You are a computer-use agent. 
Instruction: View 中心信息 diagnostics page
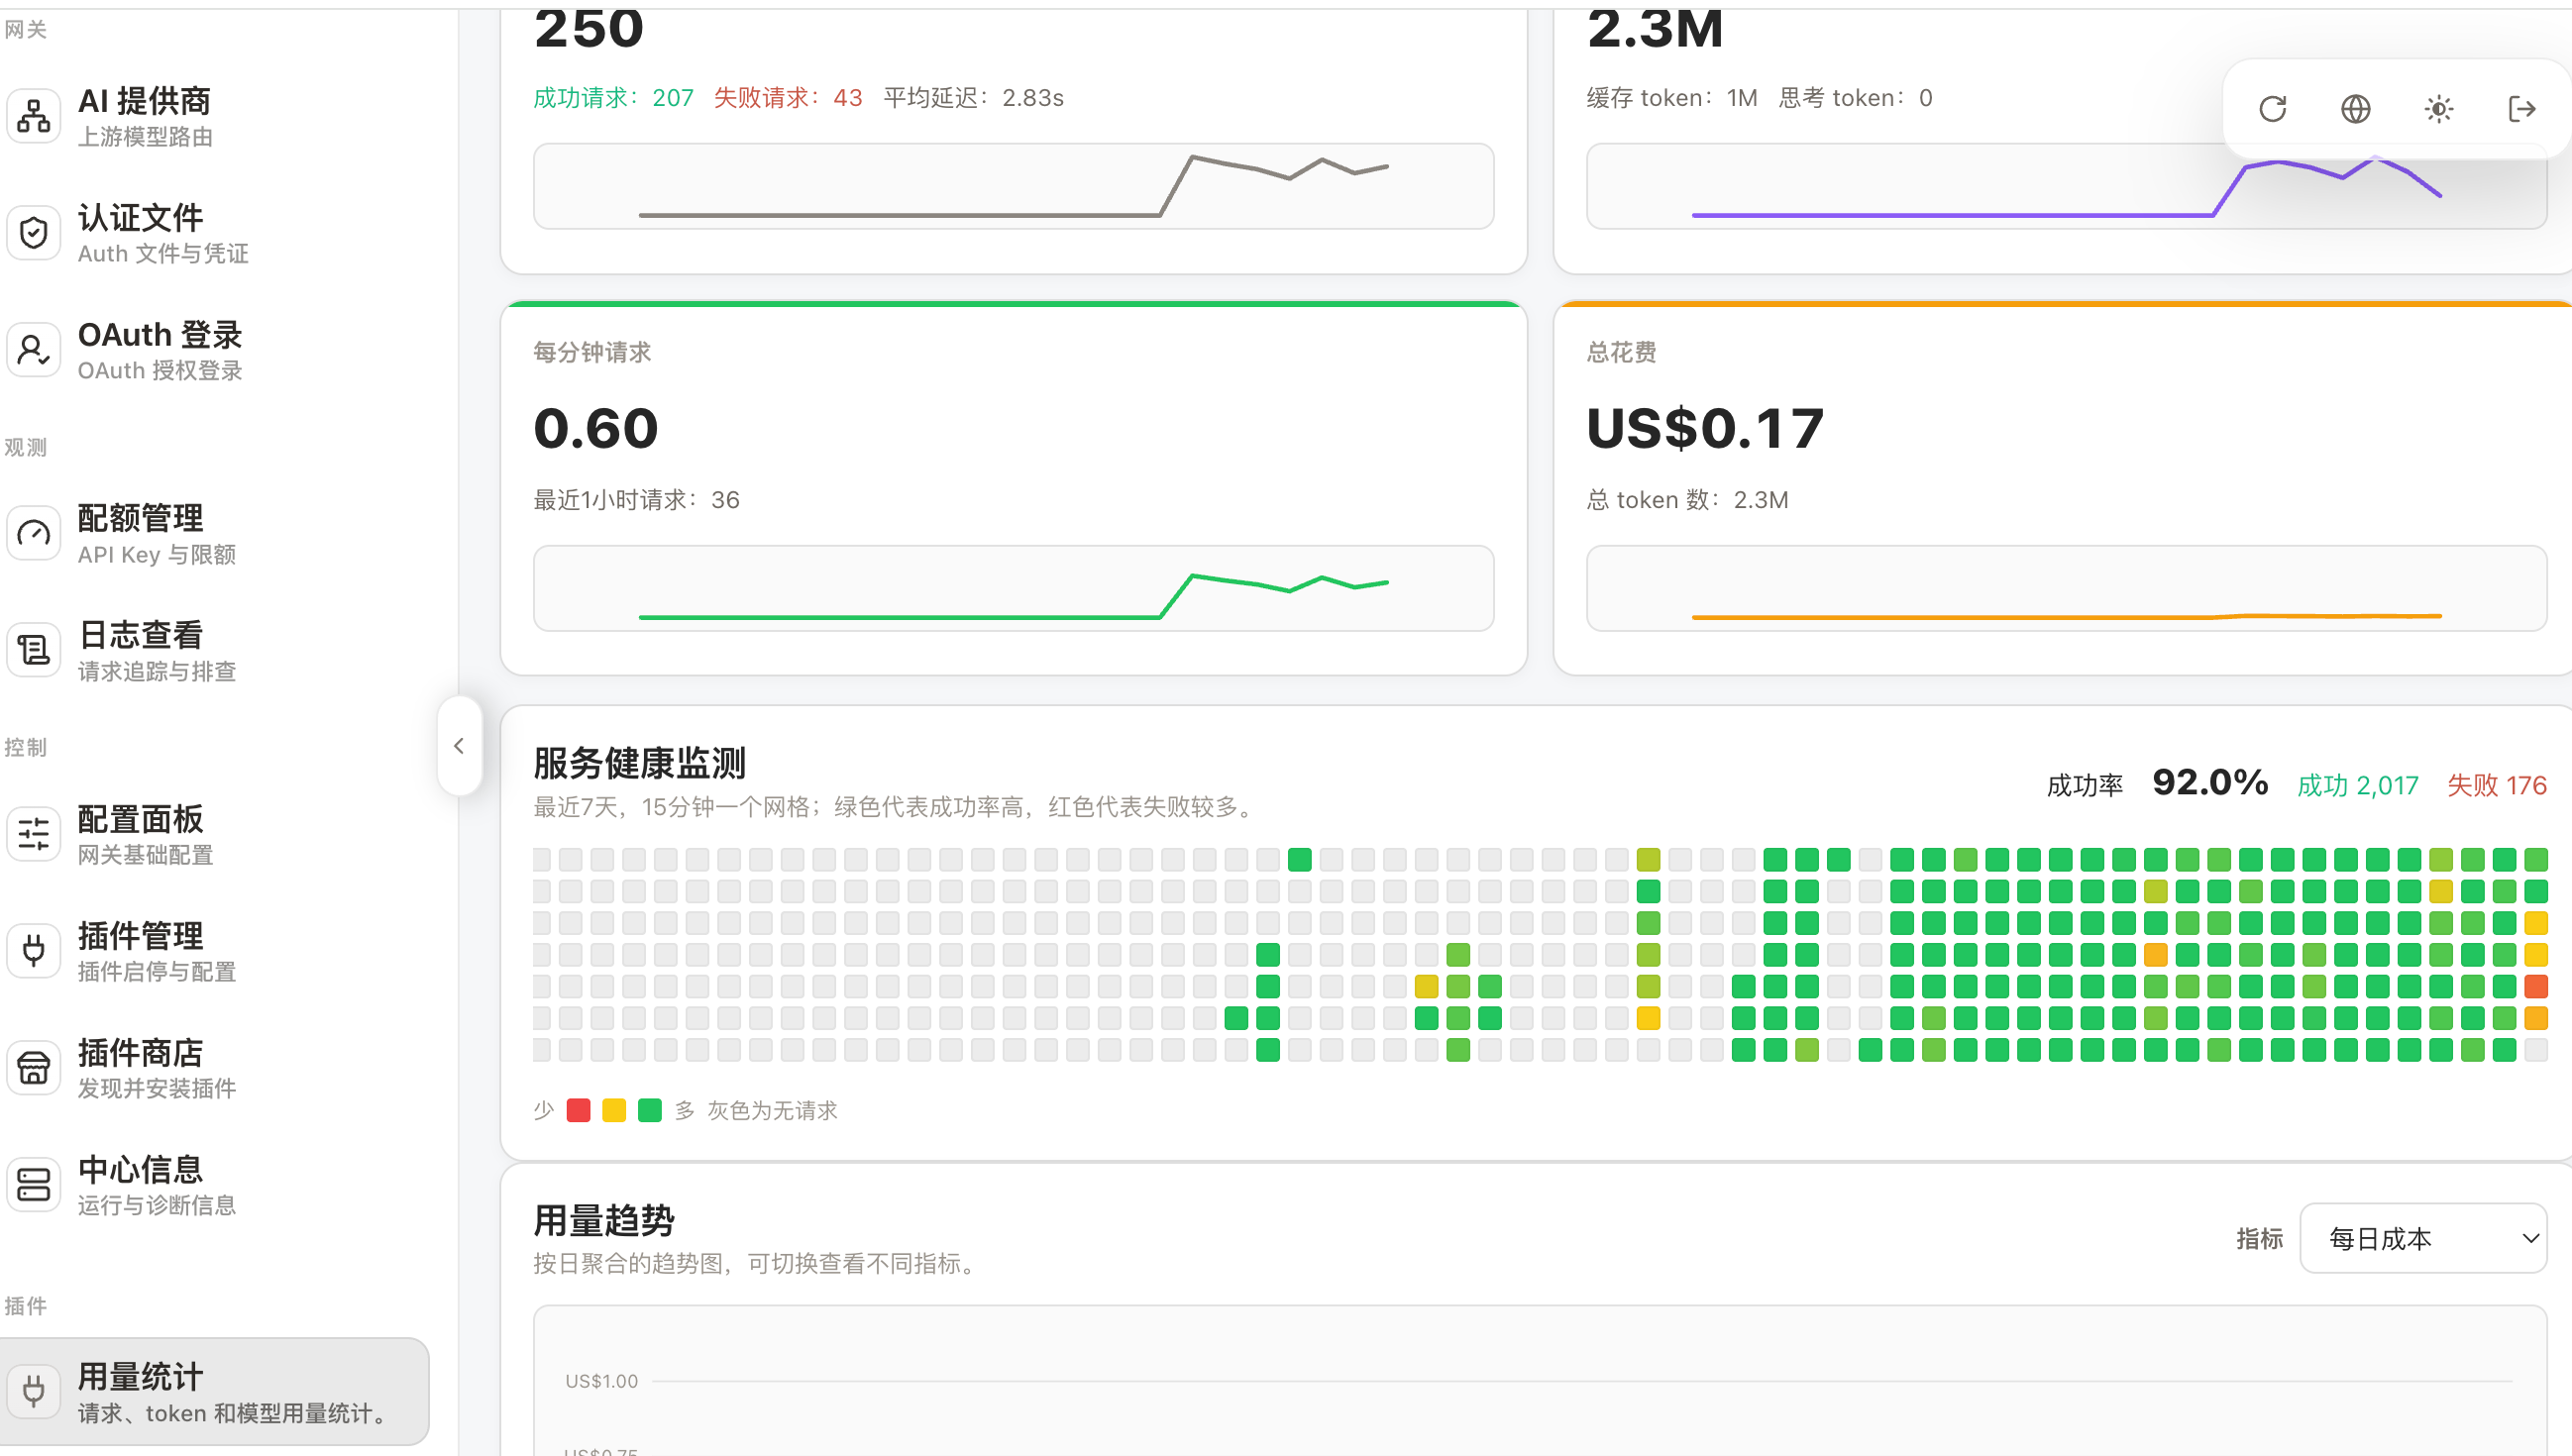pos(215,1185)
